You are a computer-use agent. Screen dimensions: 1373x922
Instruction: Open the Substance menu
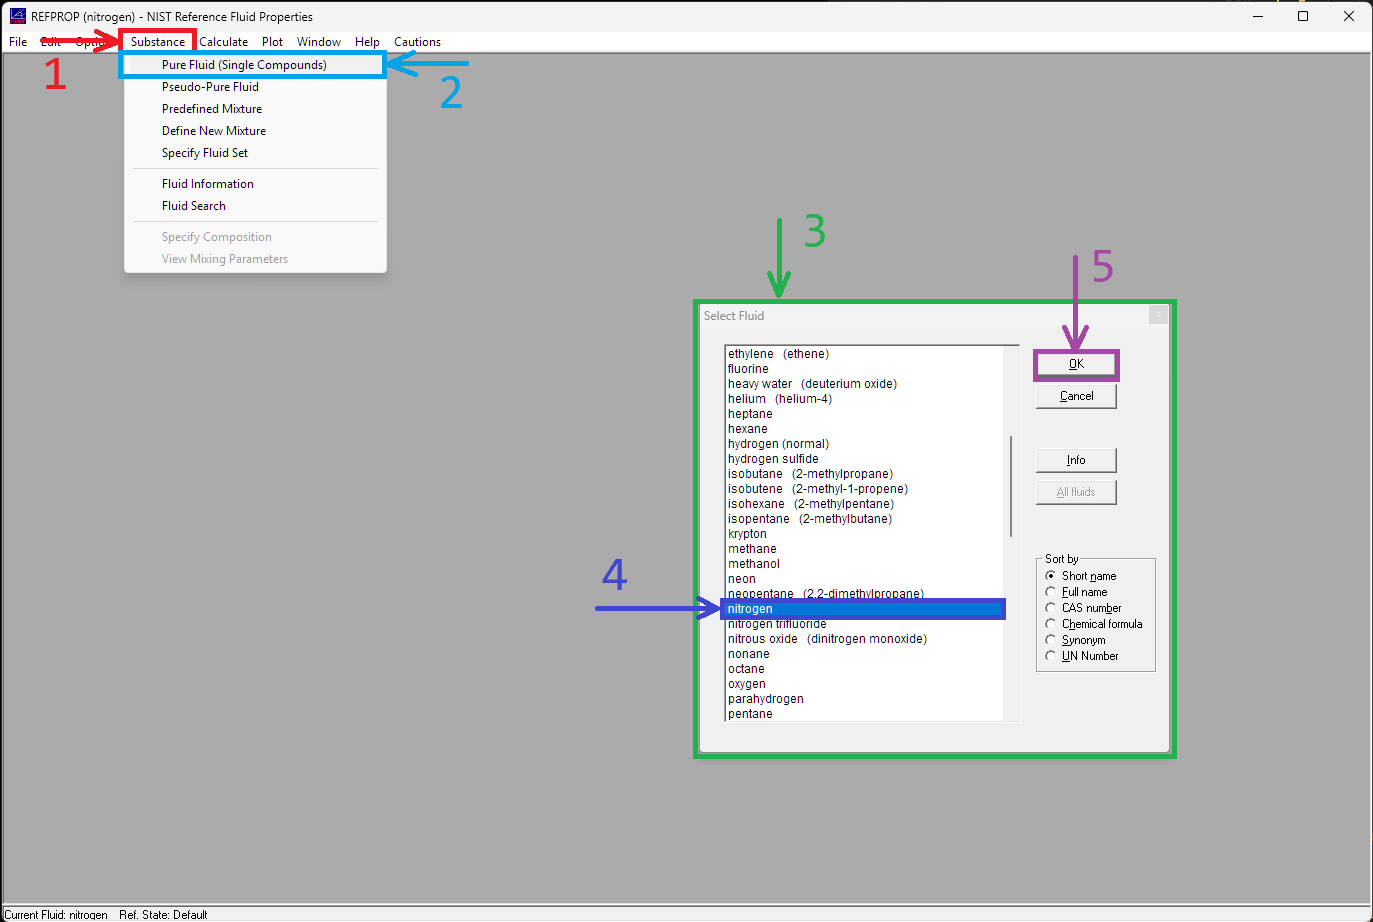pos(158,42)
